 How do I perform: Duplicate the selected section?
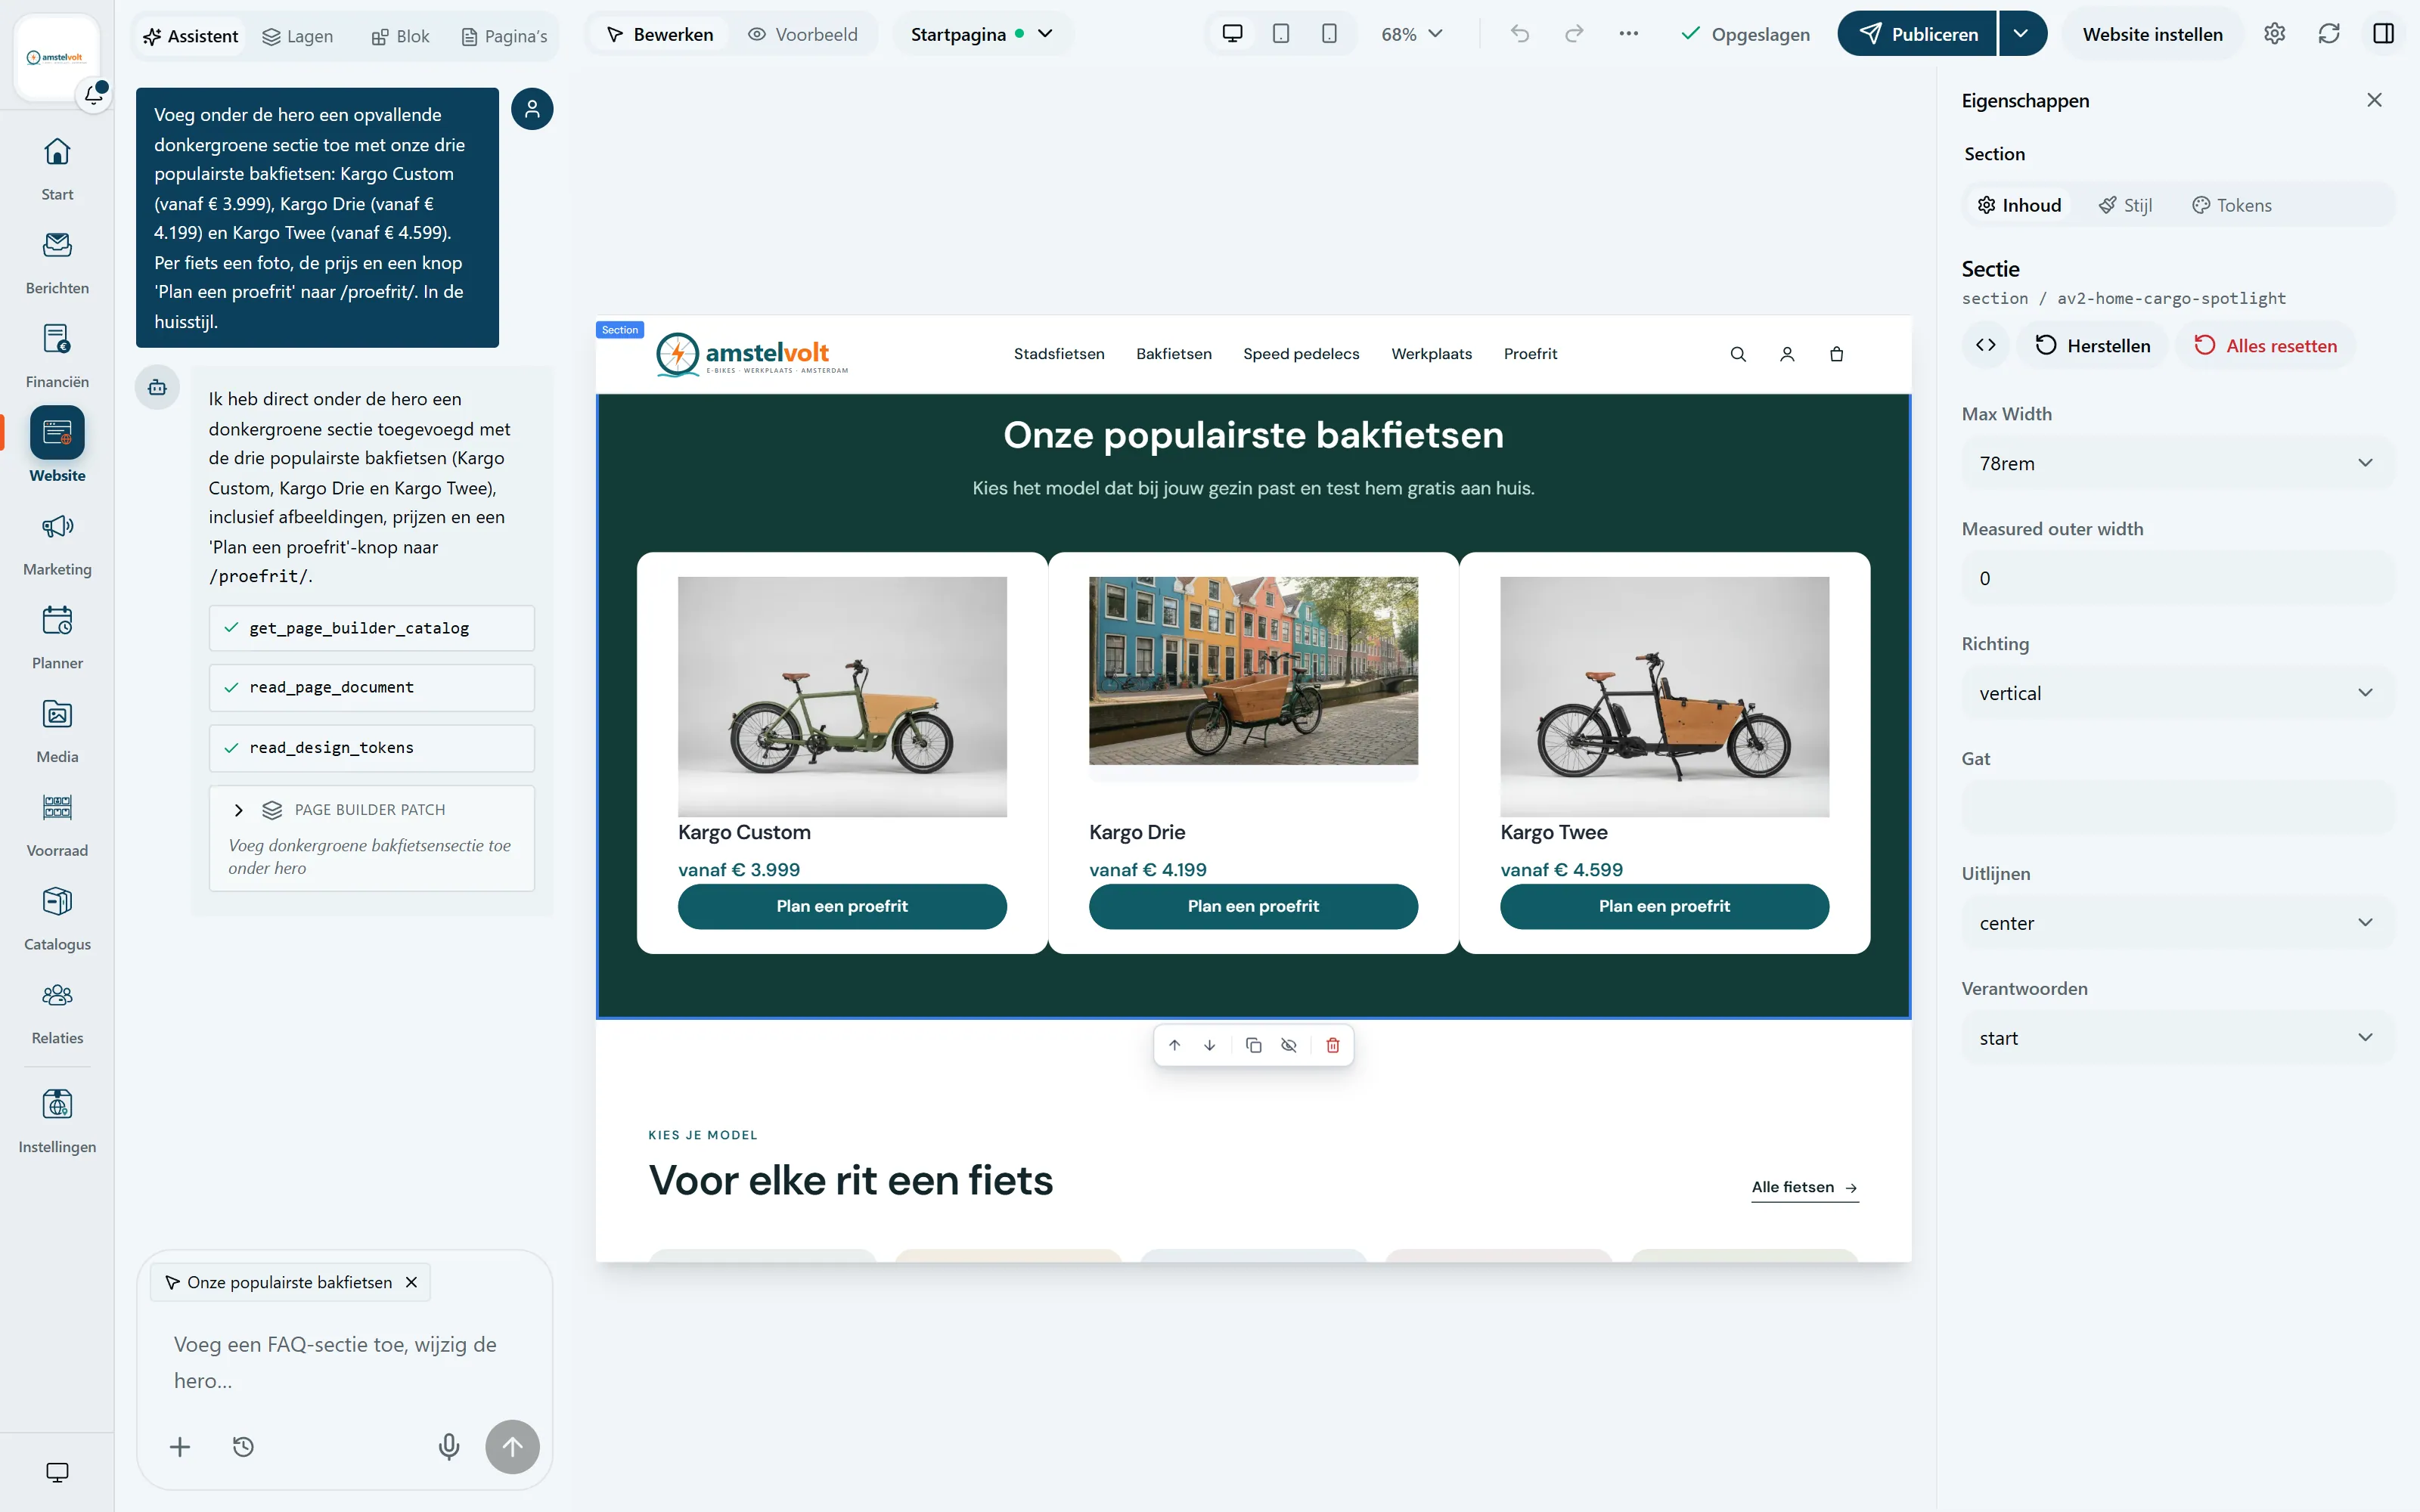[1253, 1045]
